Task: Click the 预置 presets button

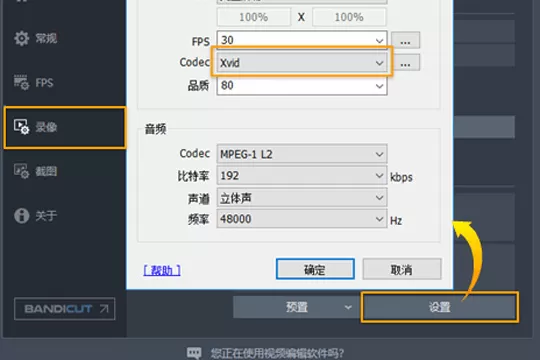Action: pos(297,307)
